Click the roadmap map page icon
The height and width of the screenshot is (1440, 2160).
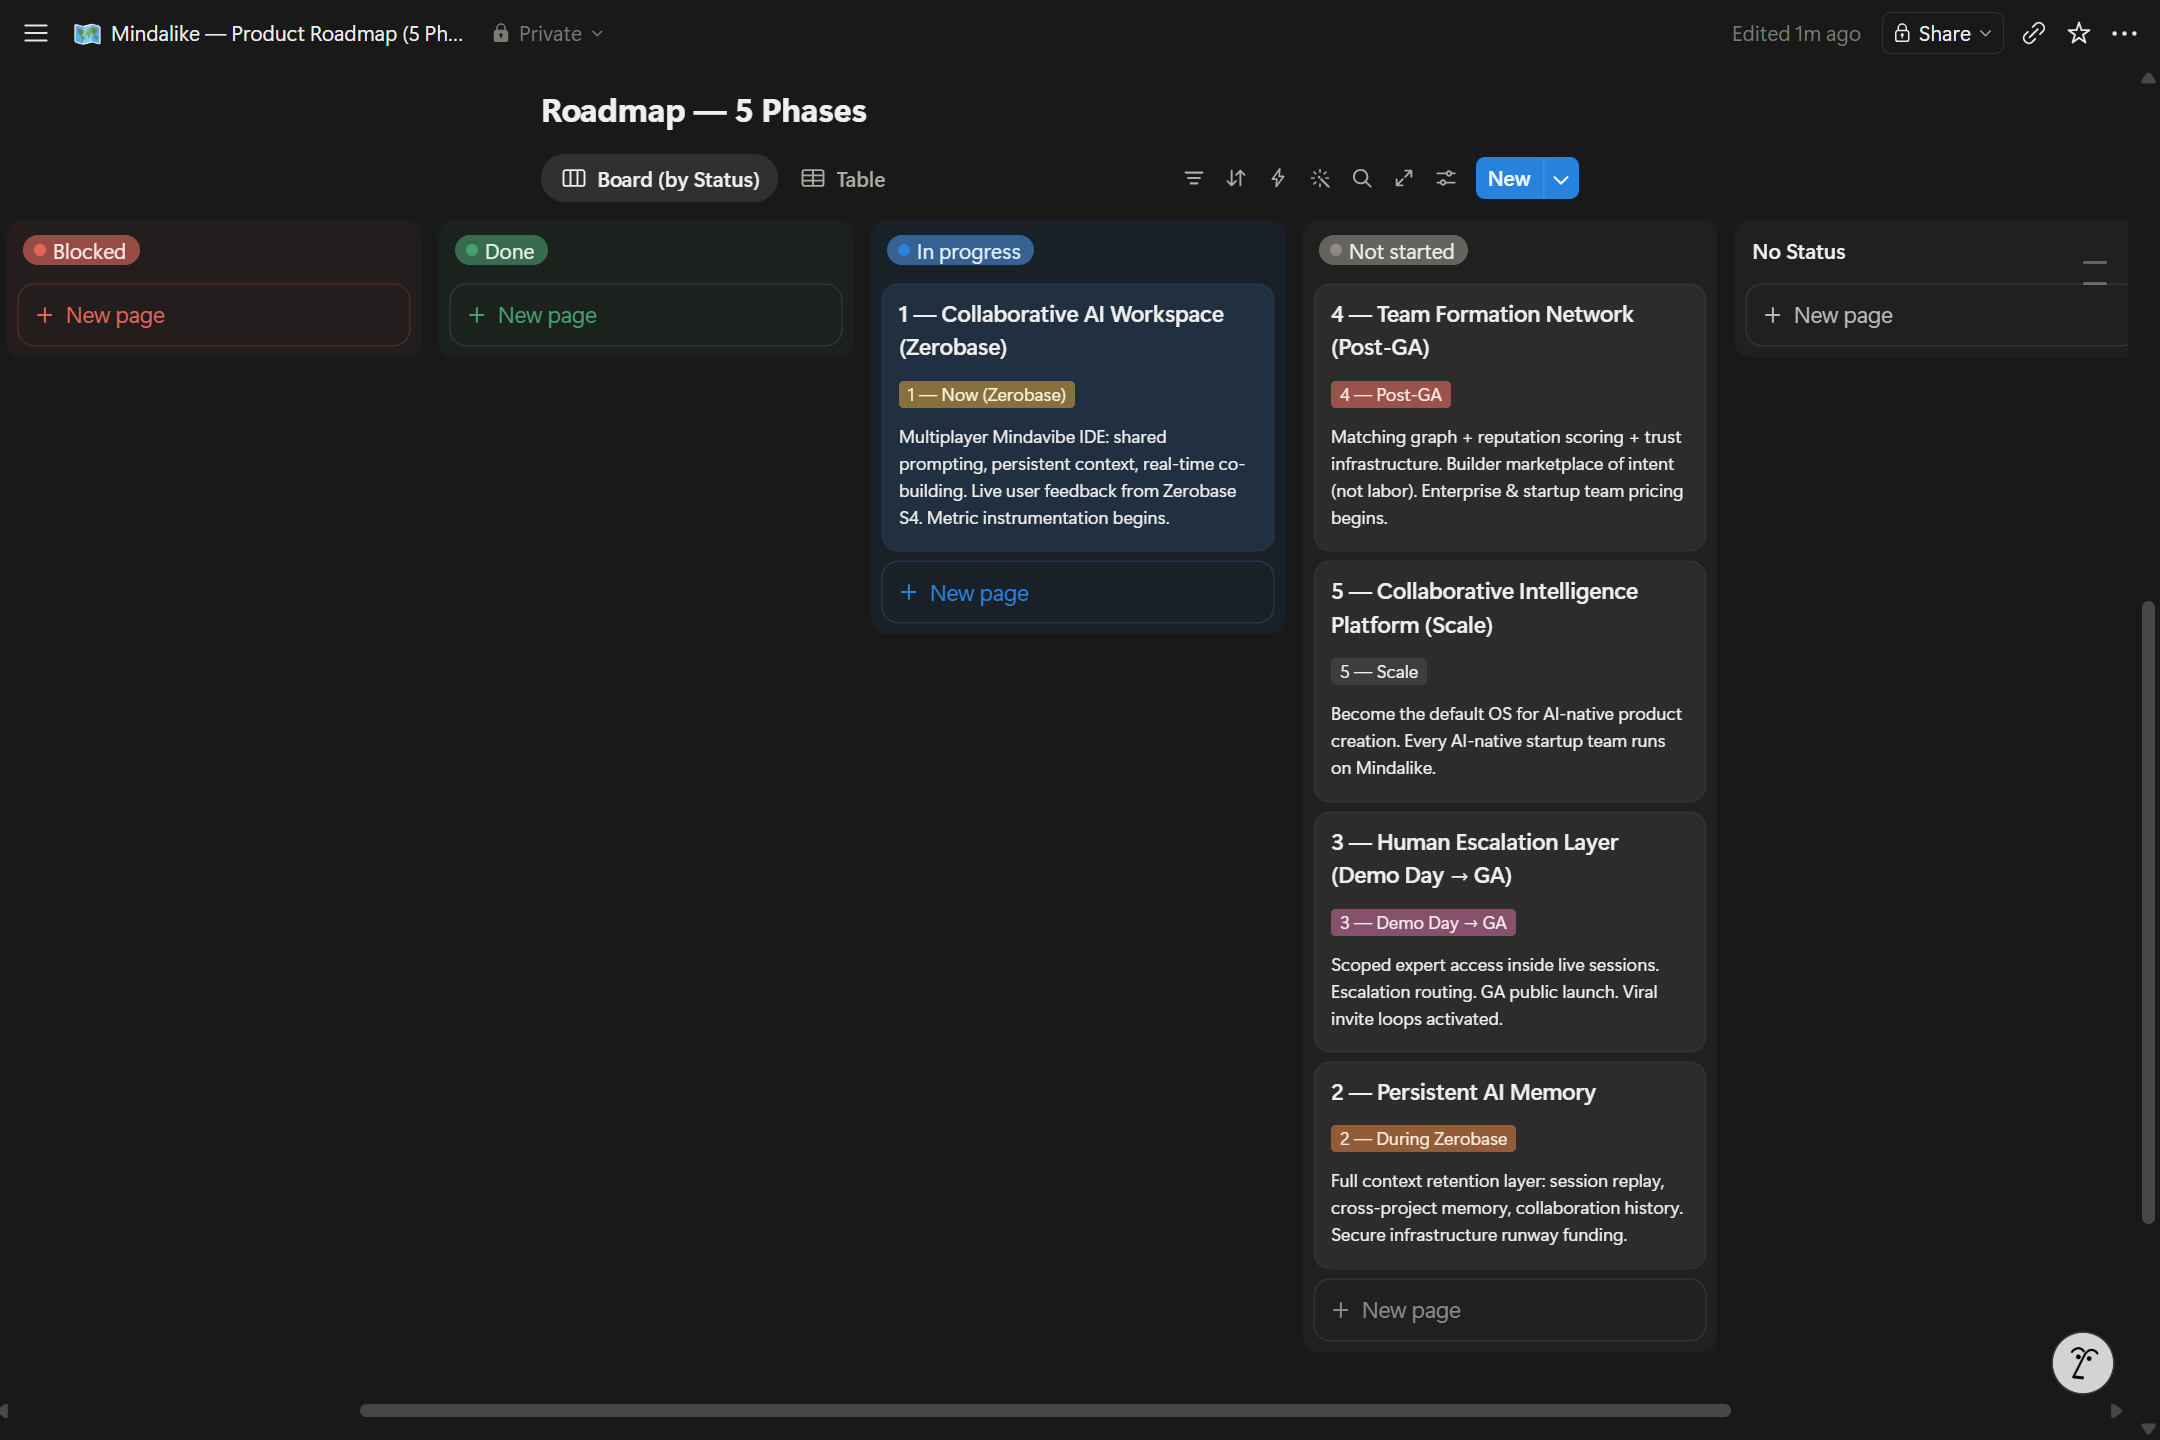click(x=87, y=33)
